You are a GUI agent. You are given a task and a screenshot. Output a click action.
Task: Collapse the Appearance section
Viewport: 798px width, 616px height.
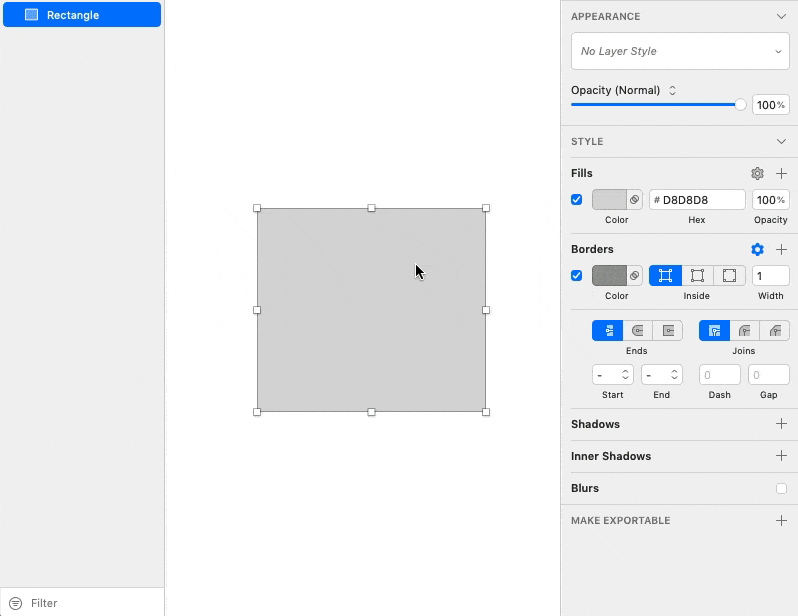point(781,17)
